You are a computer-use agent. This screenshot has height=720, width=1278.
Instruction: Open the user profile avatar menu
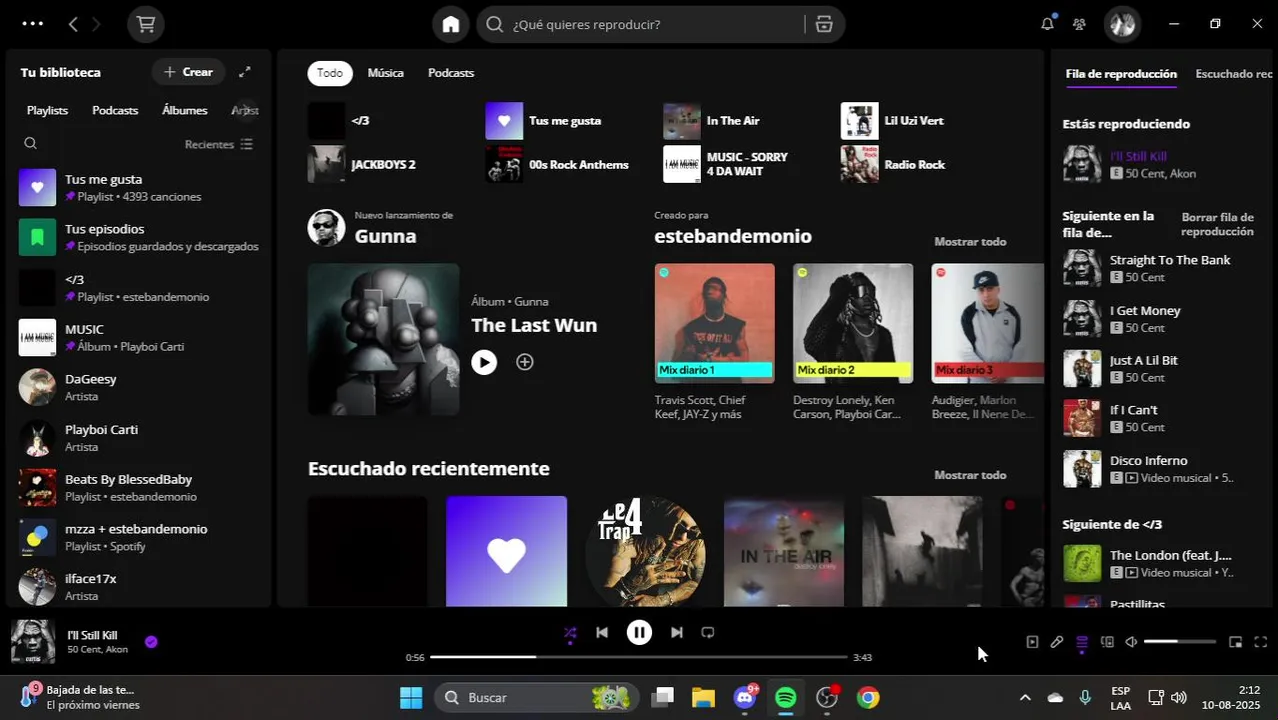(x=1122, y=24)
